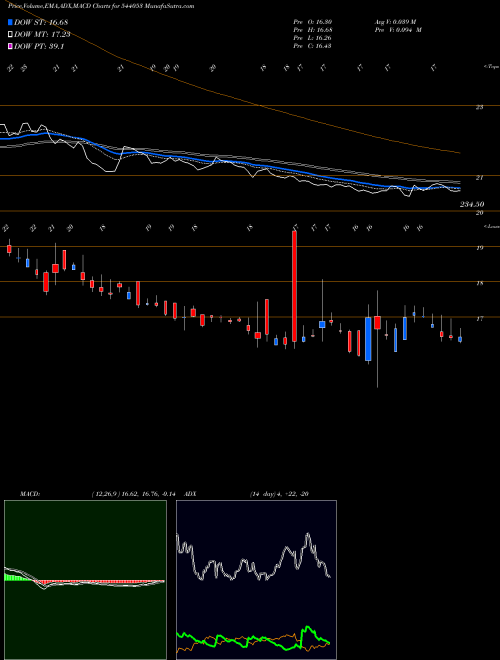Click the ADX panel heading label
The image size is (500, 660).
pyautogui.click(x=190, y=494)
